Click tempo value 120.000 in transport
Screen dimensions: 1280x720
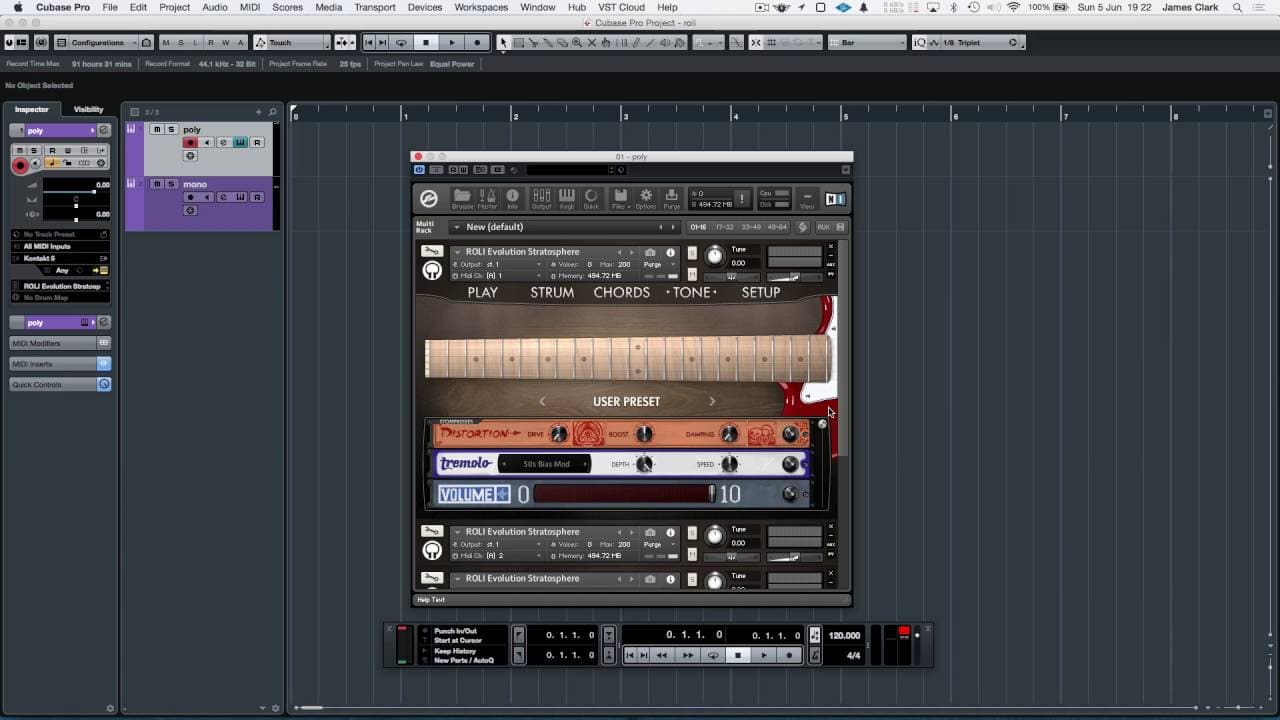pos(844,635)
